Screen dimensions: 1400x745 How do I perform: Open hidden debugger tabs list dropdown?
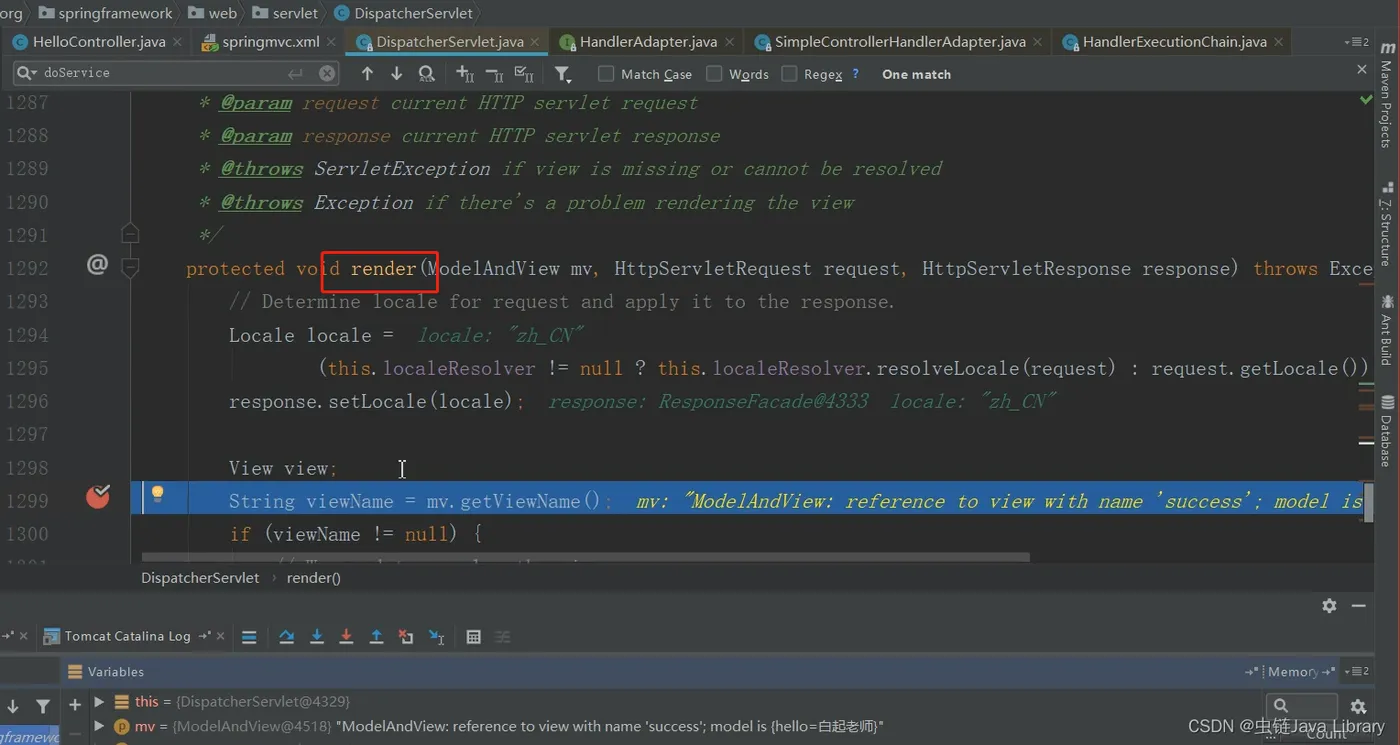click(1357, 672)
